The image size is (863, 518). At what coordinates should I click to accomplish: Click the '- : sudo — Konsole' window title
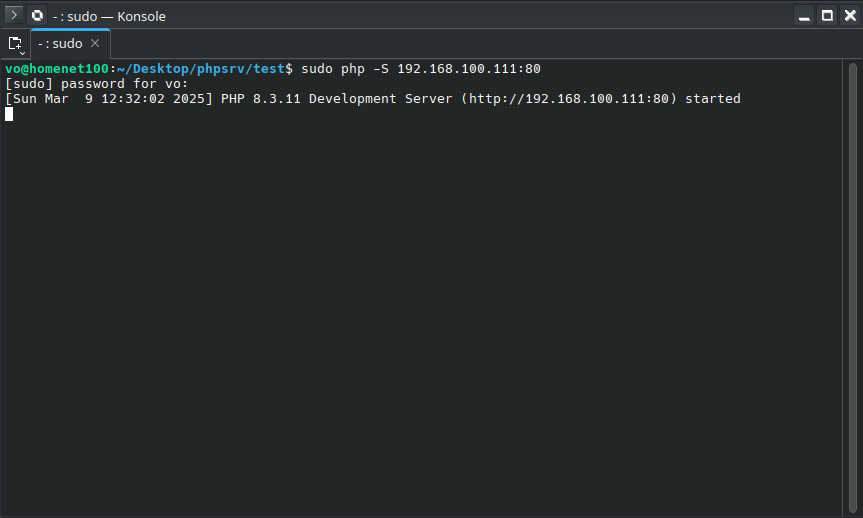coord(109,17)
